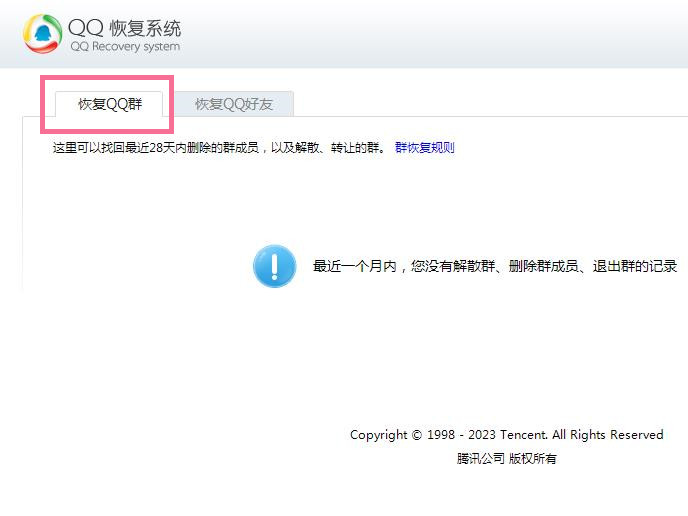Click the QQ Recovery system subtitle

tap(125, 47)
